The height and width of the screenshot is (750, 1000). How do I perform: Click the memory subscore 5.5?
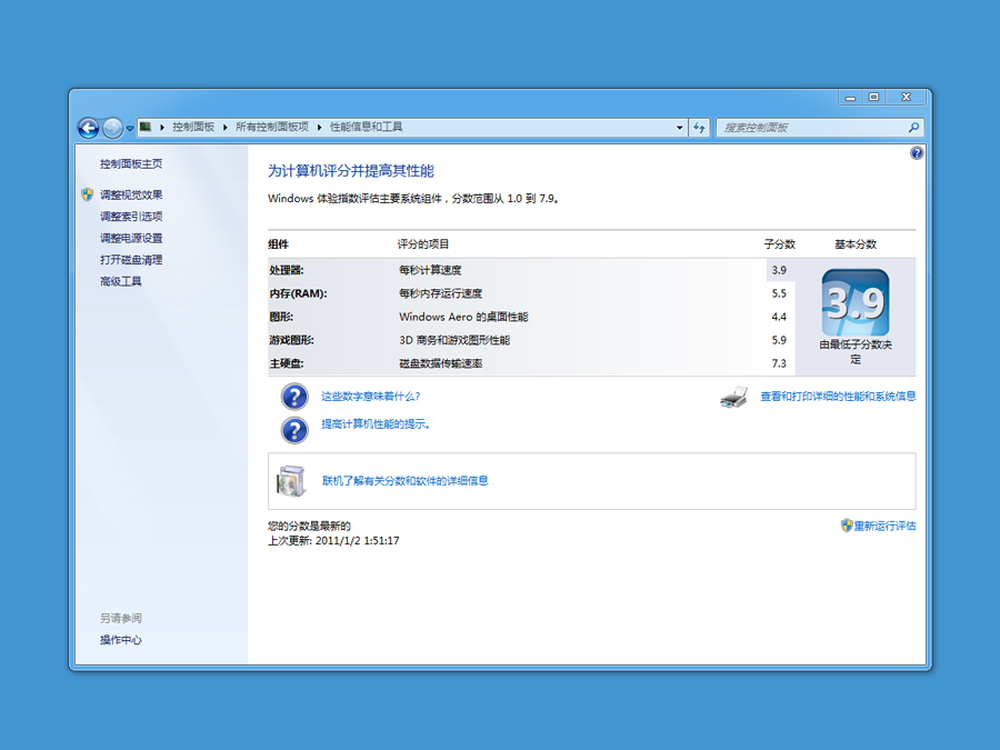click(x=779, y=293)
